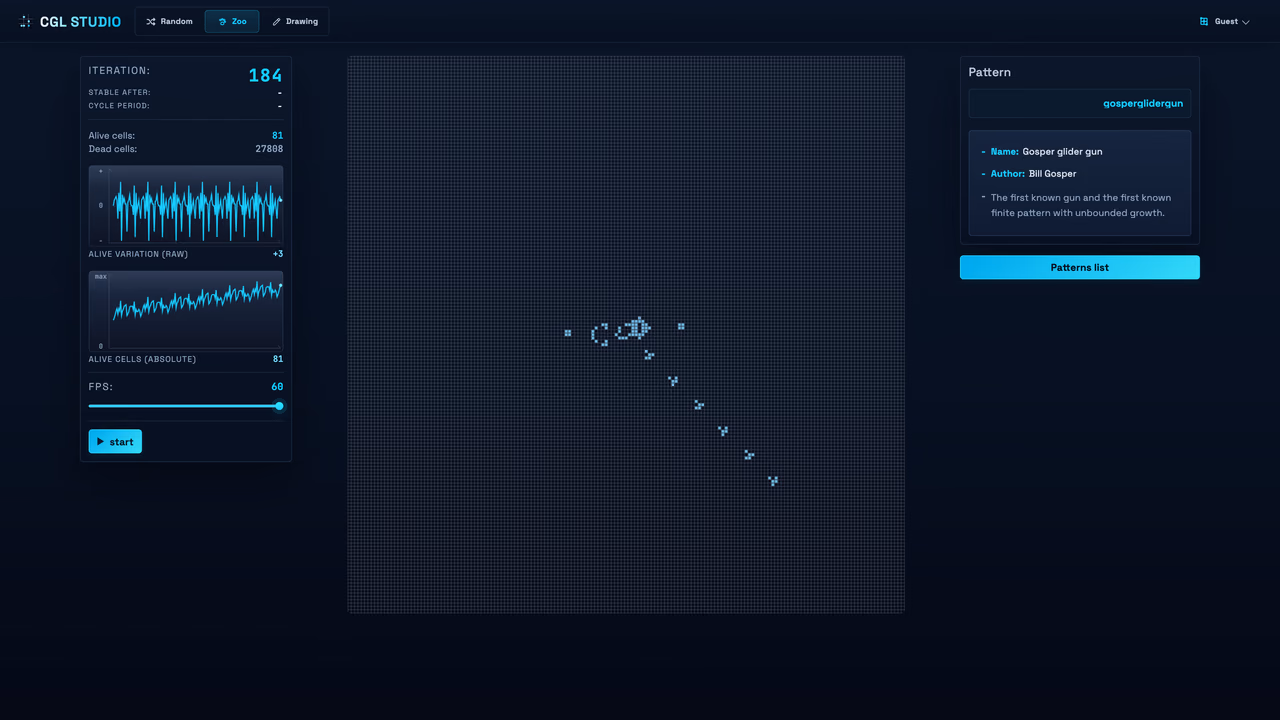Switch to the Random tab

169,21
